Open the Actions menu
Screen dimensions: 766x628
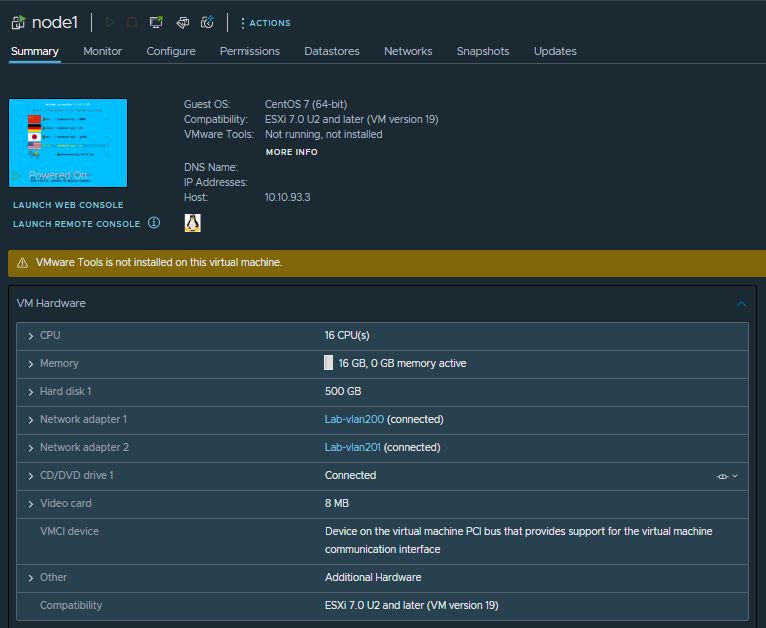pyautogui.click(x=265, y=23)
